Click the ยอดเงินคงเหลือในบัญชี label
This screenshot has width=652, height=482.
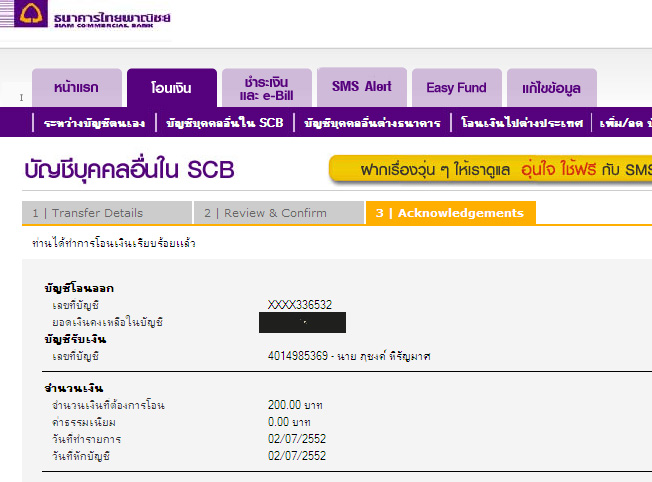[107, 322]
